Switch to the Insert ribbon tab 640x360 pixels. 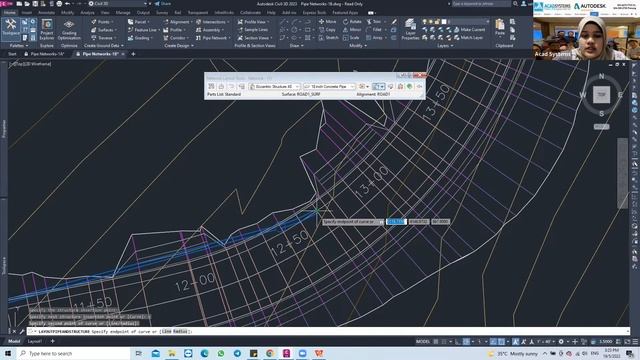point(27,13)
